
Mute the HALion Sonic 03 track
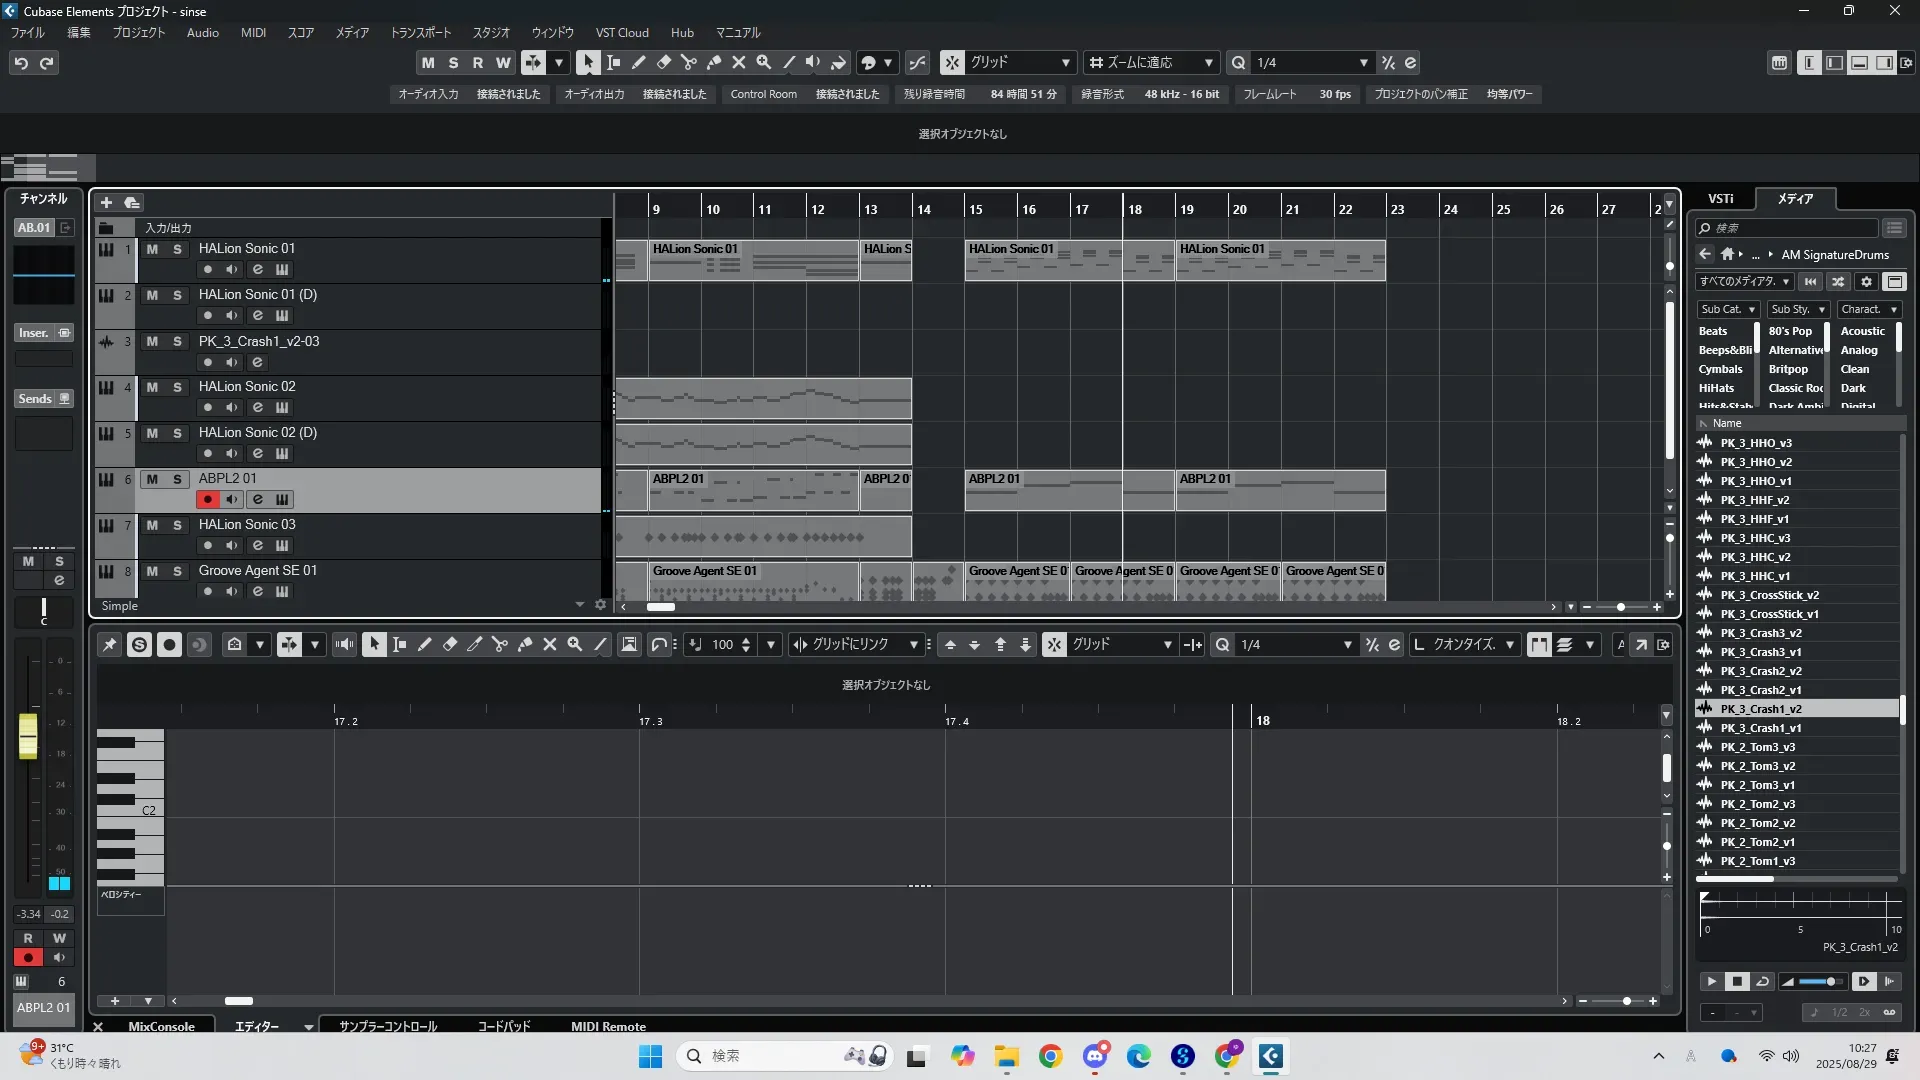click(152, 525)
